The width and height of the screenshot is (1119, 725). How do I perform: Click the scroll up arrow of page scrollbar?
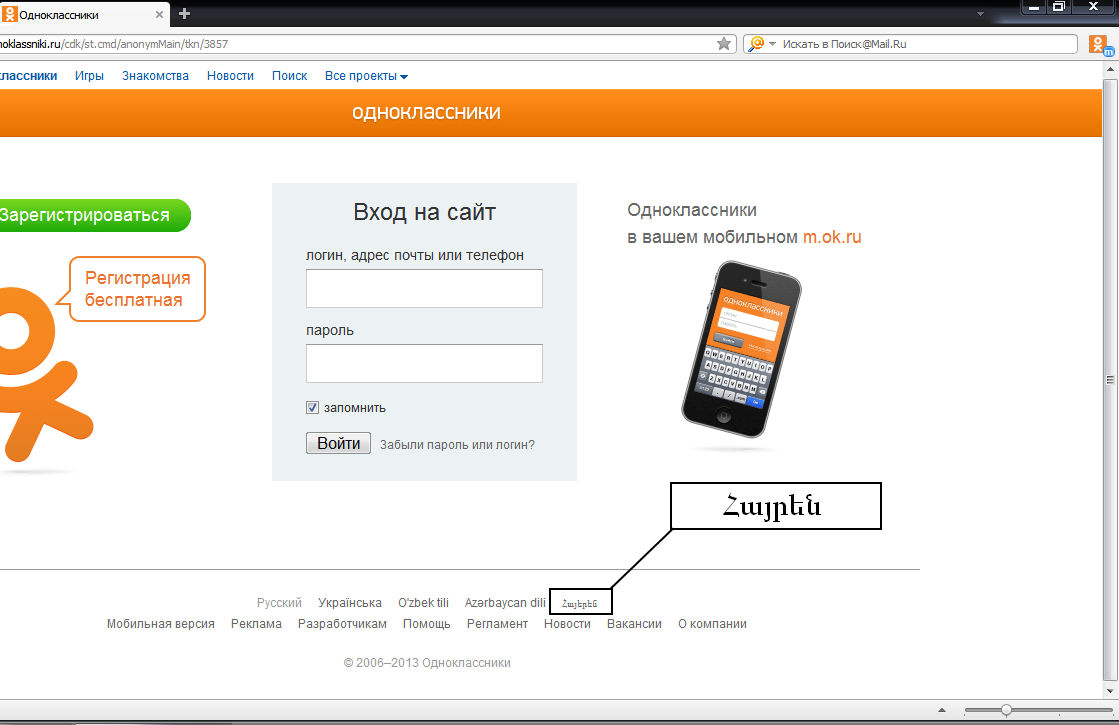tap(1110, 70)
